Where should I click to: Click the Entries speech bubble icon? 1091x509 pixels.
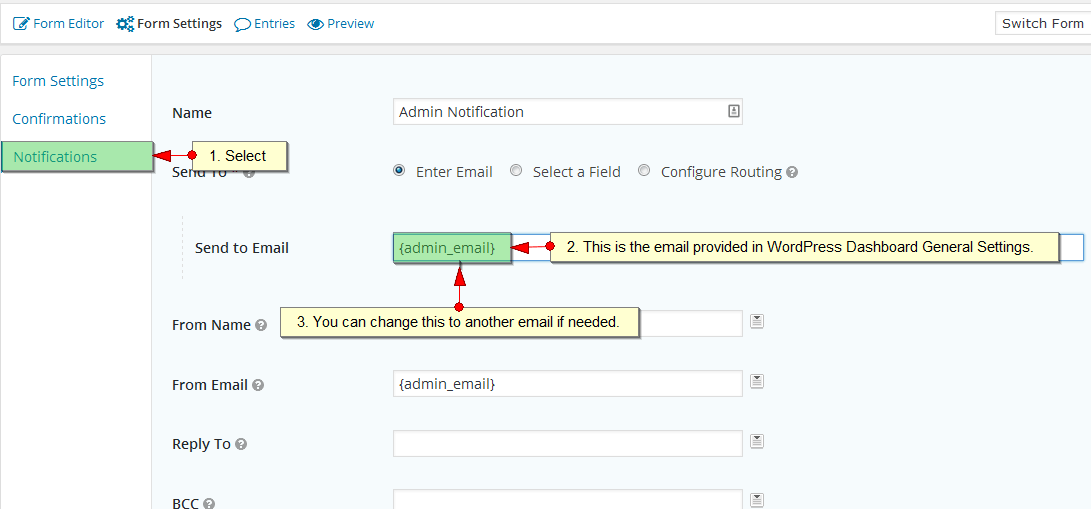pos(242,24)
